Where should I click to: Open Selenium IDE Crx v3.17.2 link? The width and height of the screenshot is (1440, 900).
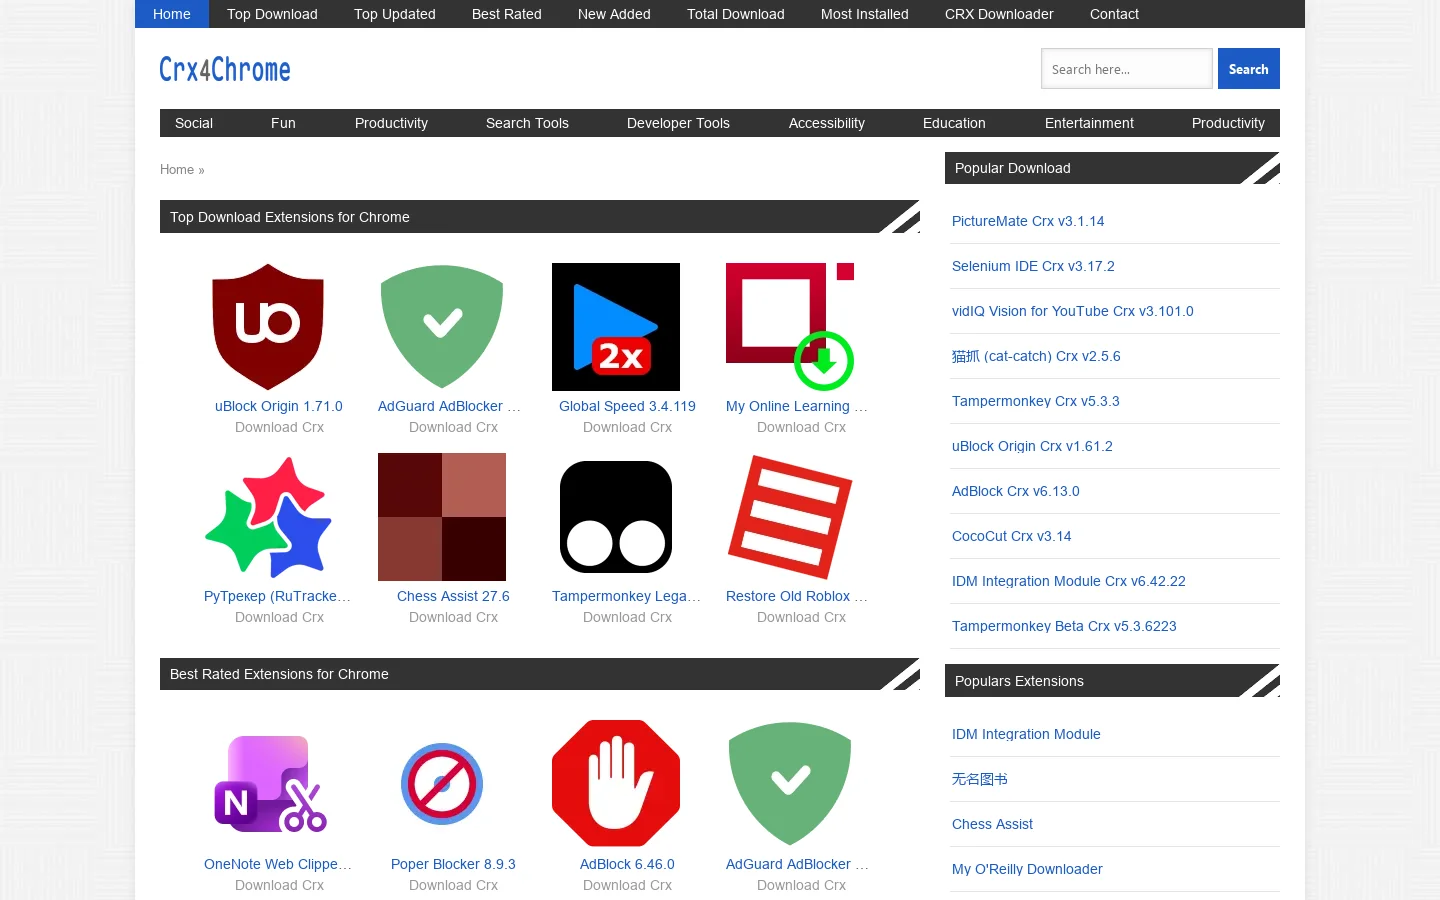click(1033, 266)
